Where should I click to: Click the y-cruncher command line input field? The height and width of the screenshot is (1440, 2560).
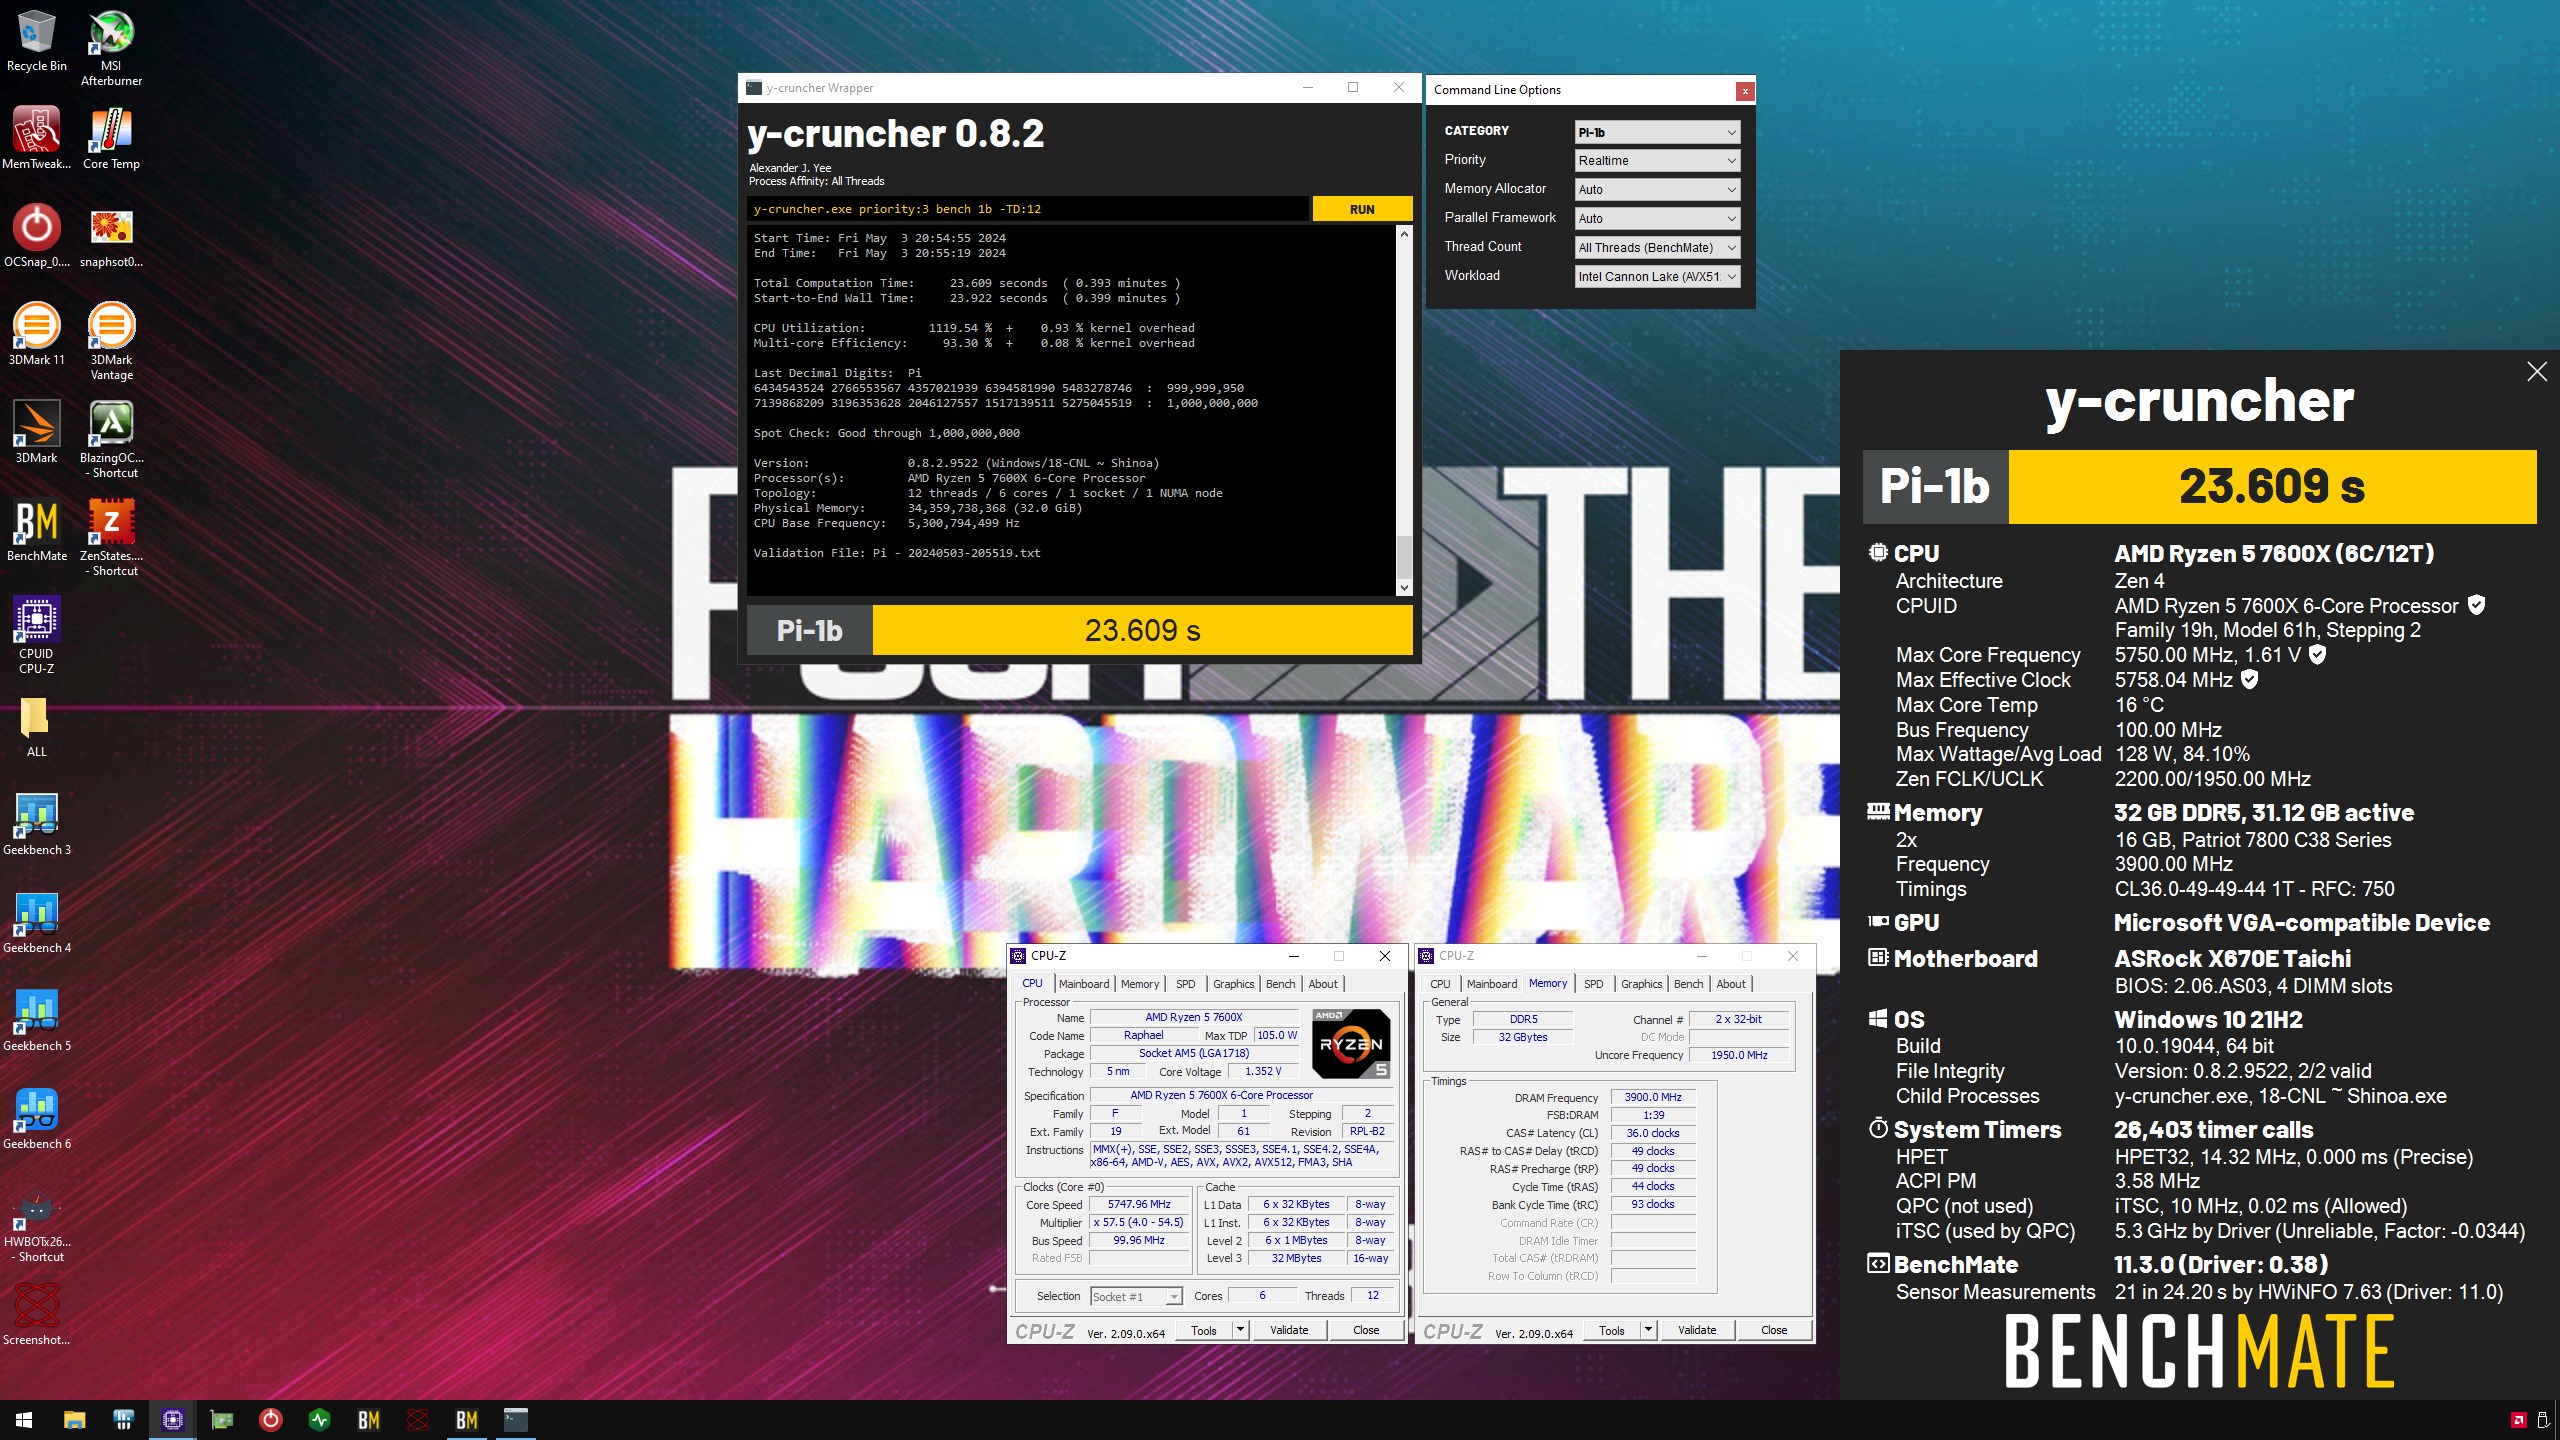[1027, 209]
